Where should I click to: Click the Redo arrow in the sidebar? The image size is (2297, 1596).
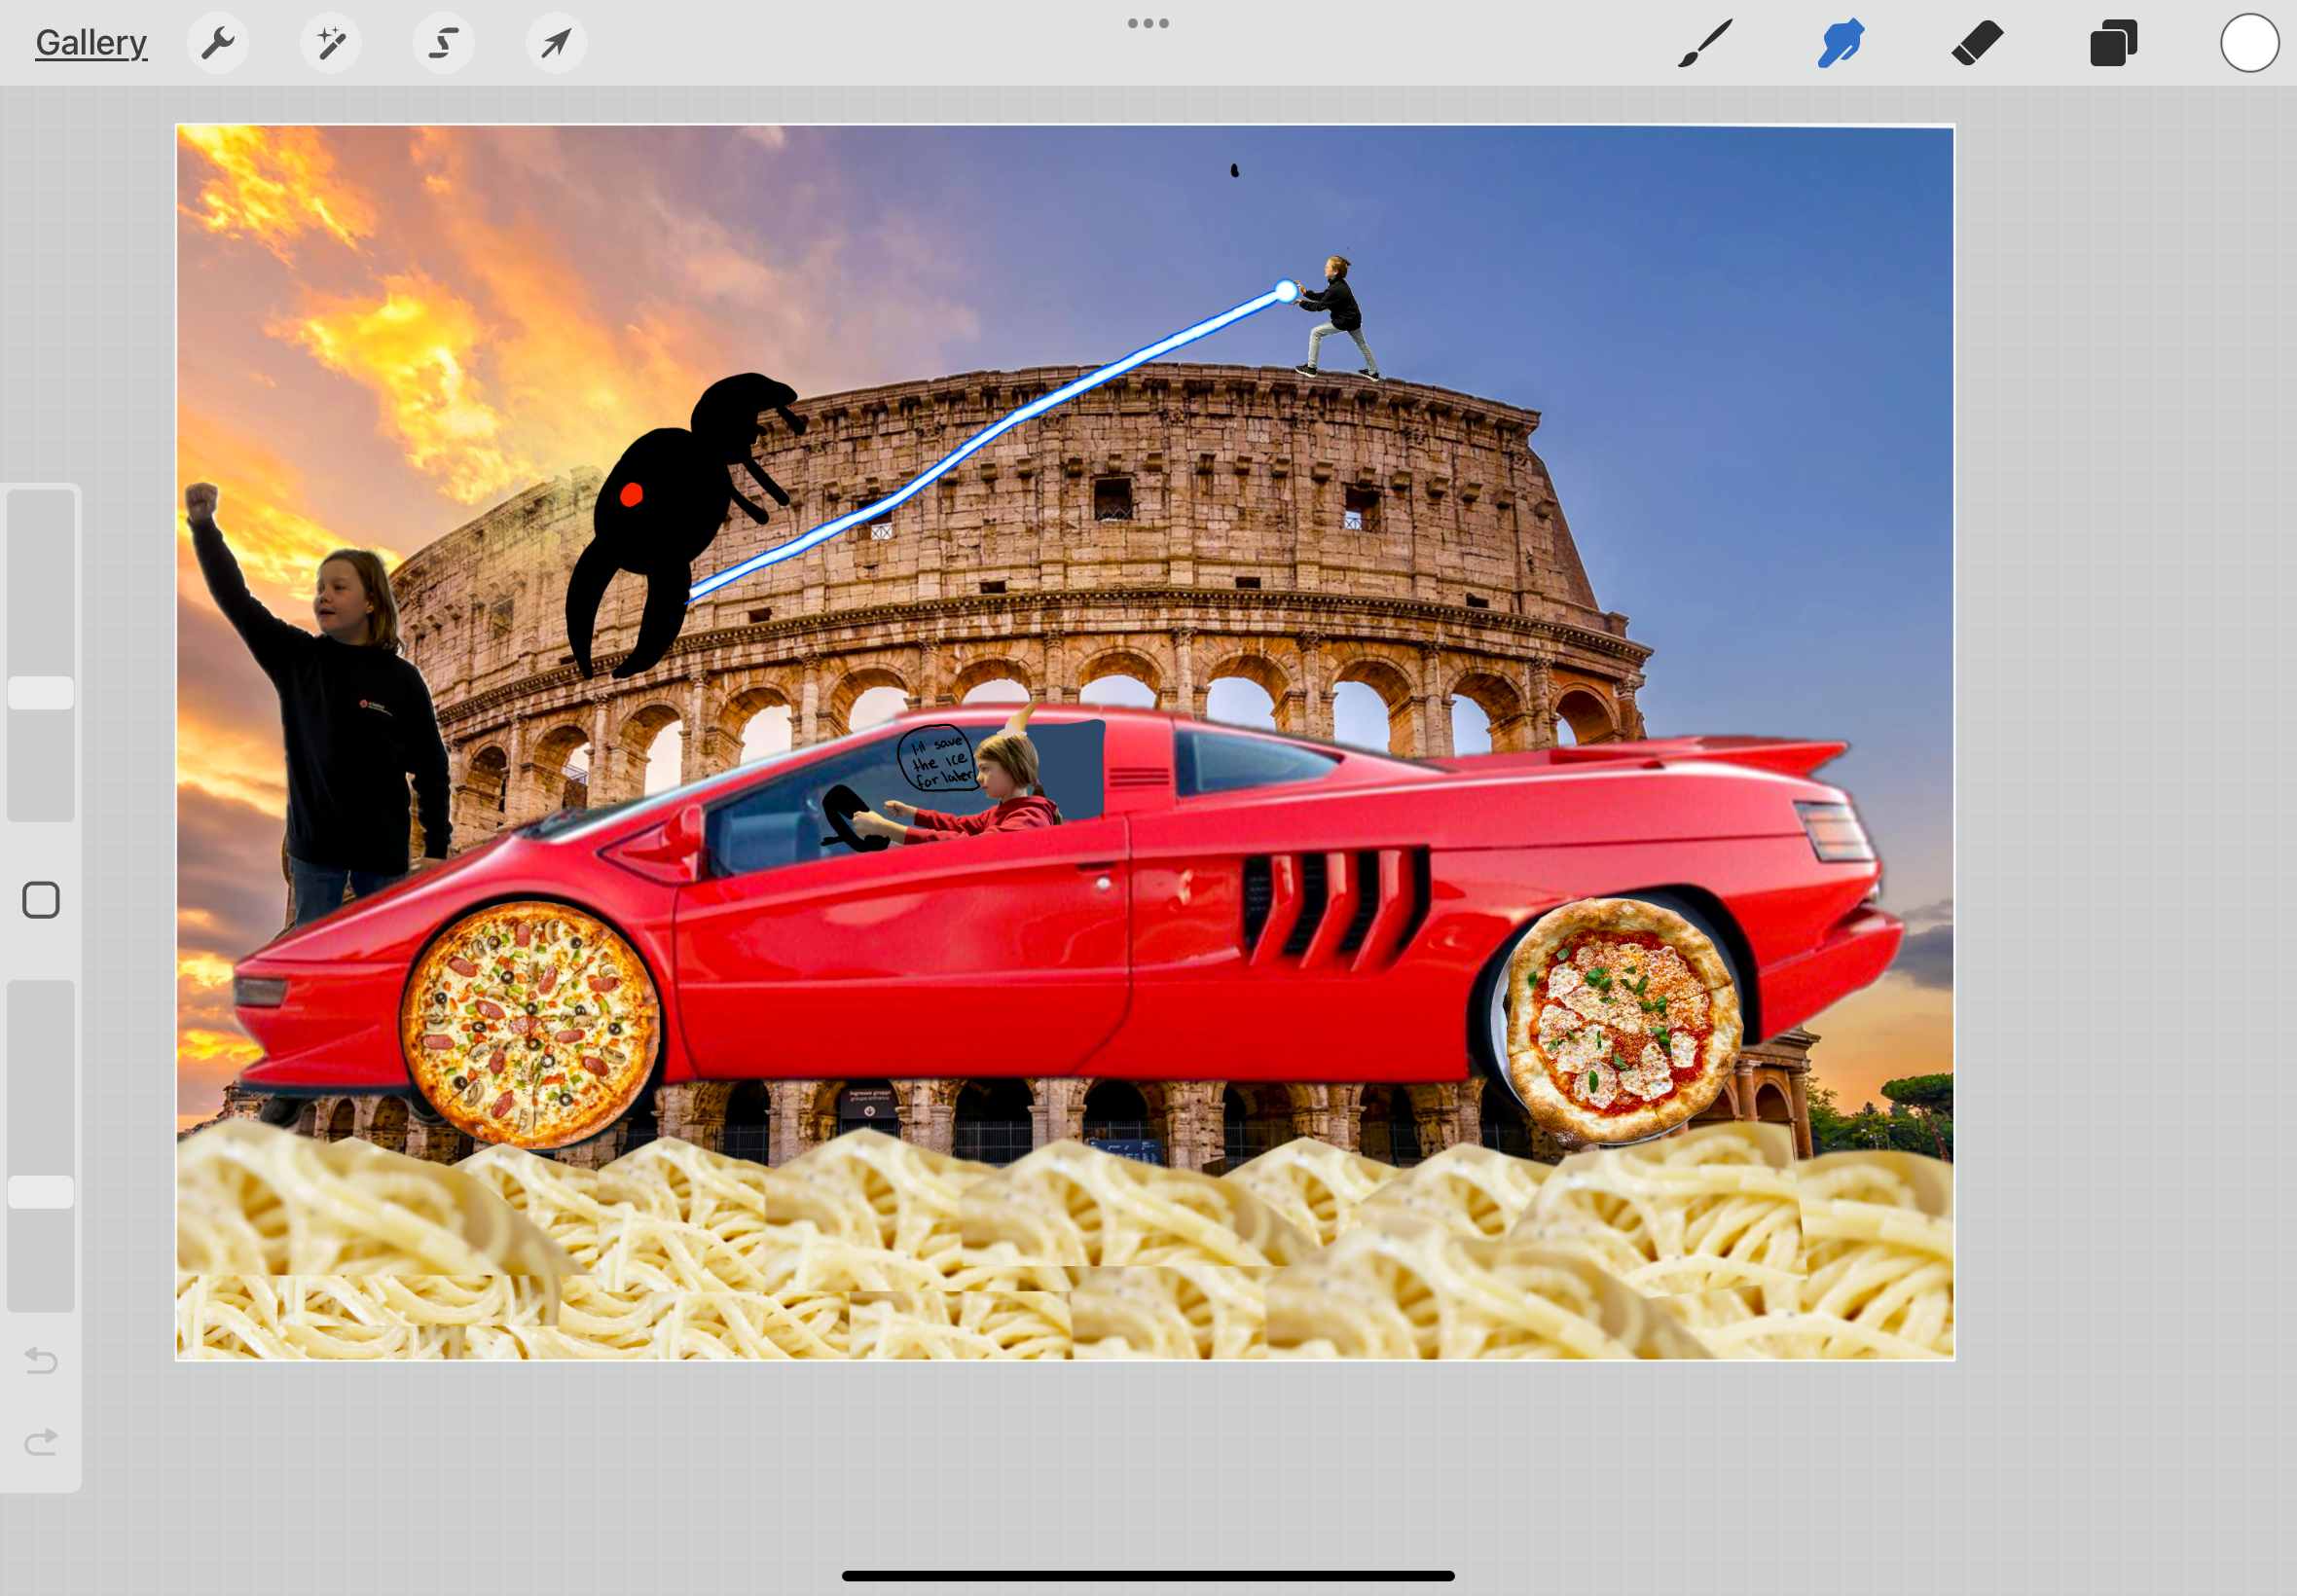[41, 1441]
